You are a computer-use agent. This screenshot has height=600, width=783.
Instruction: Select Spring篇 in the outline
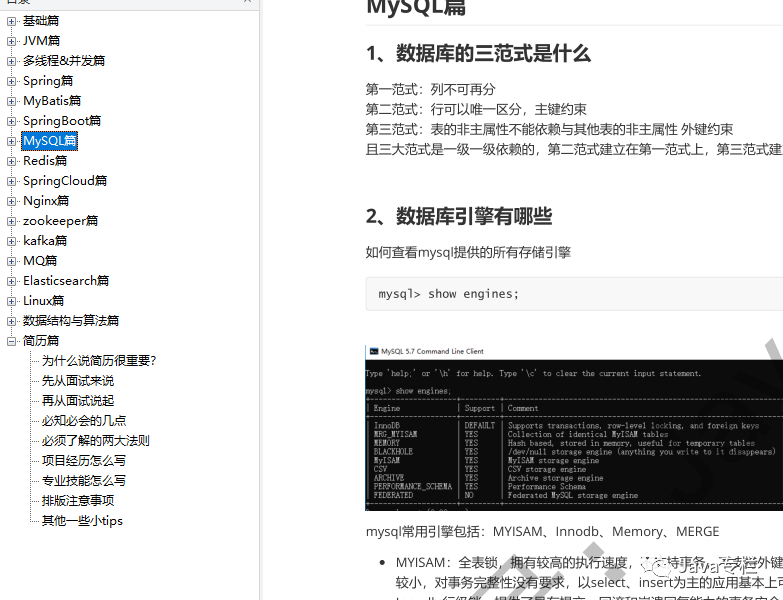pyautogui.click(x=48, y=81)
